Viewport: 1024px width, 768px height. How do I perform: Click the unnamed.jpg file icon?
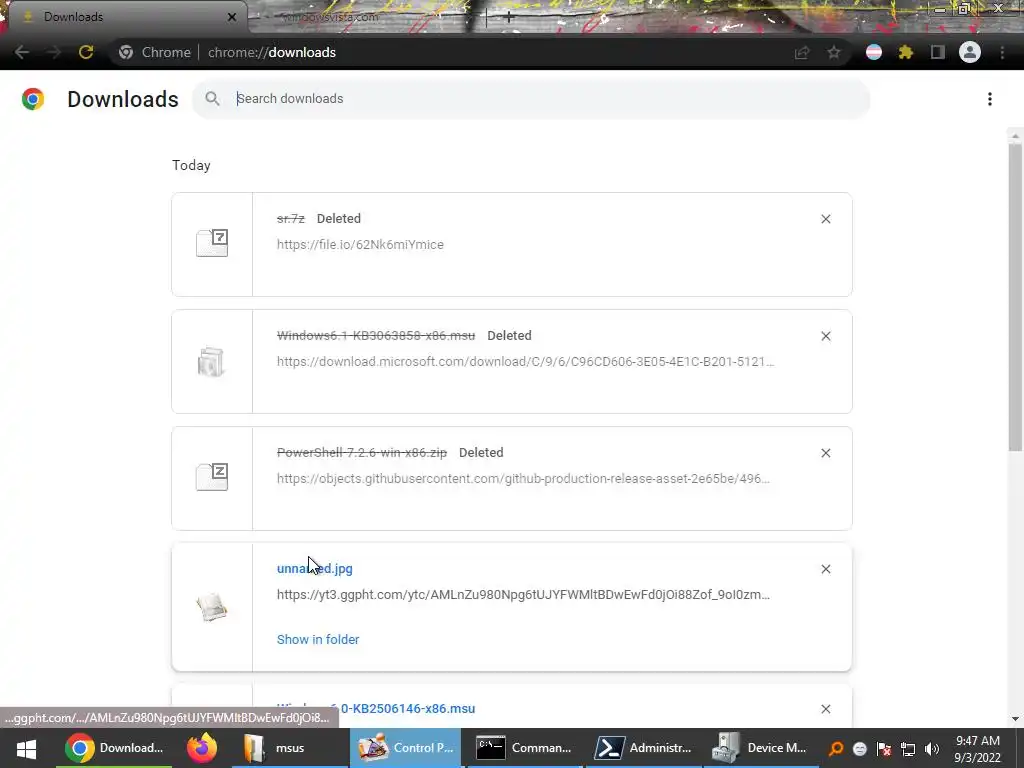click(x=212, y=607)
